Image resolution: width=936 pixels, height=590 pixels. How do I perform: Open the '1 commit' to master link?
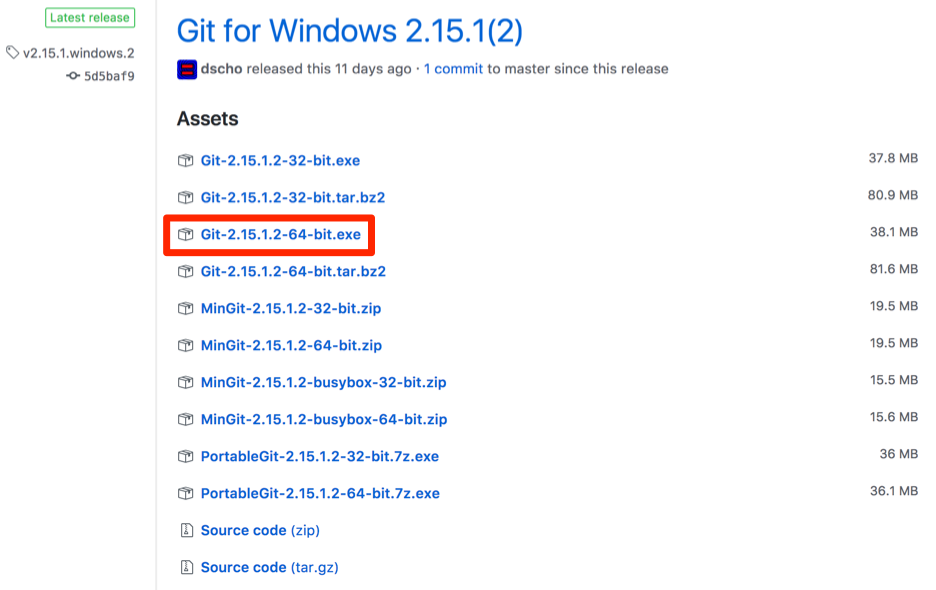tap(453, 69)
